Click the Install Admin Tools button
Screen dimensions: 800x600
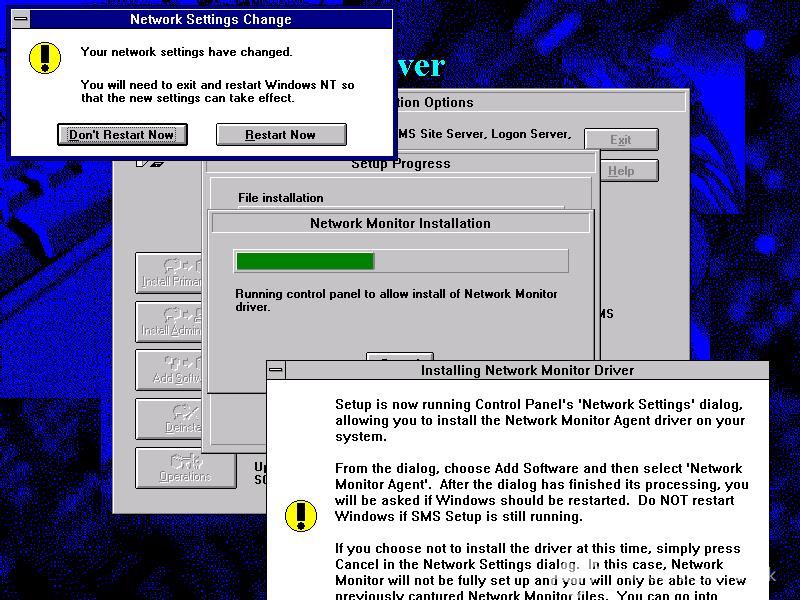169,322
